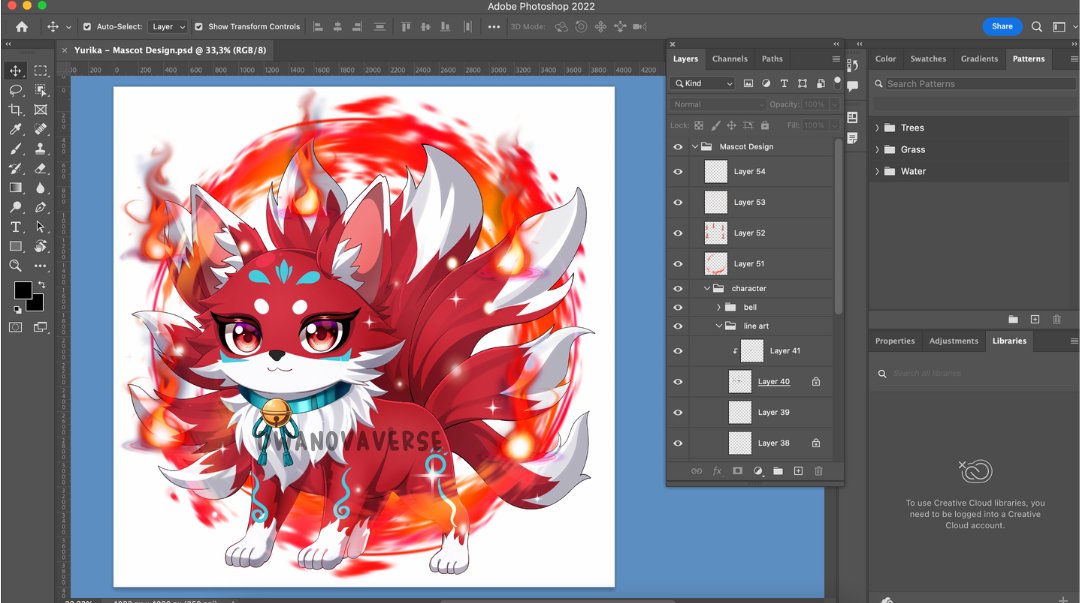Select the Frame tool
Viewport: 1080px width, 603px height.
(41, 110)
